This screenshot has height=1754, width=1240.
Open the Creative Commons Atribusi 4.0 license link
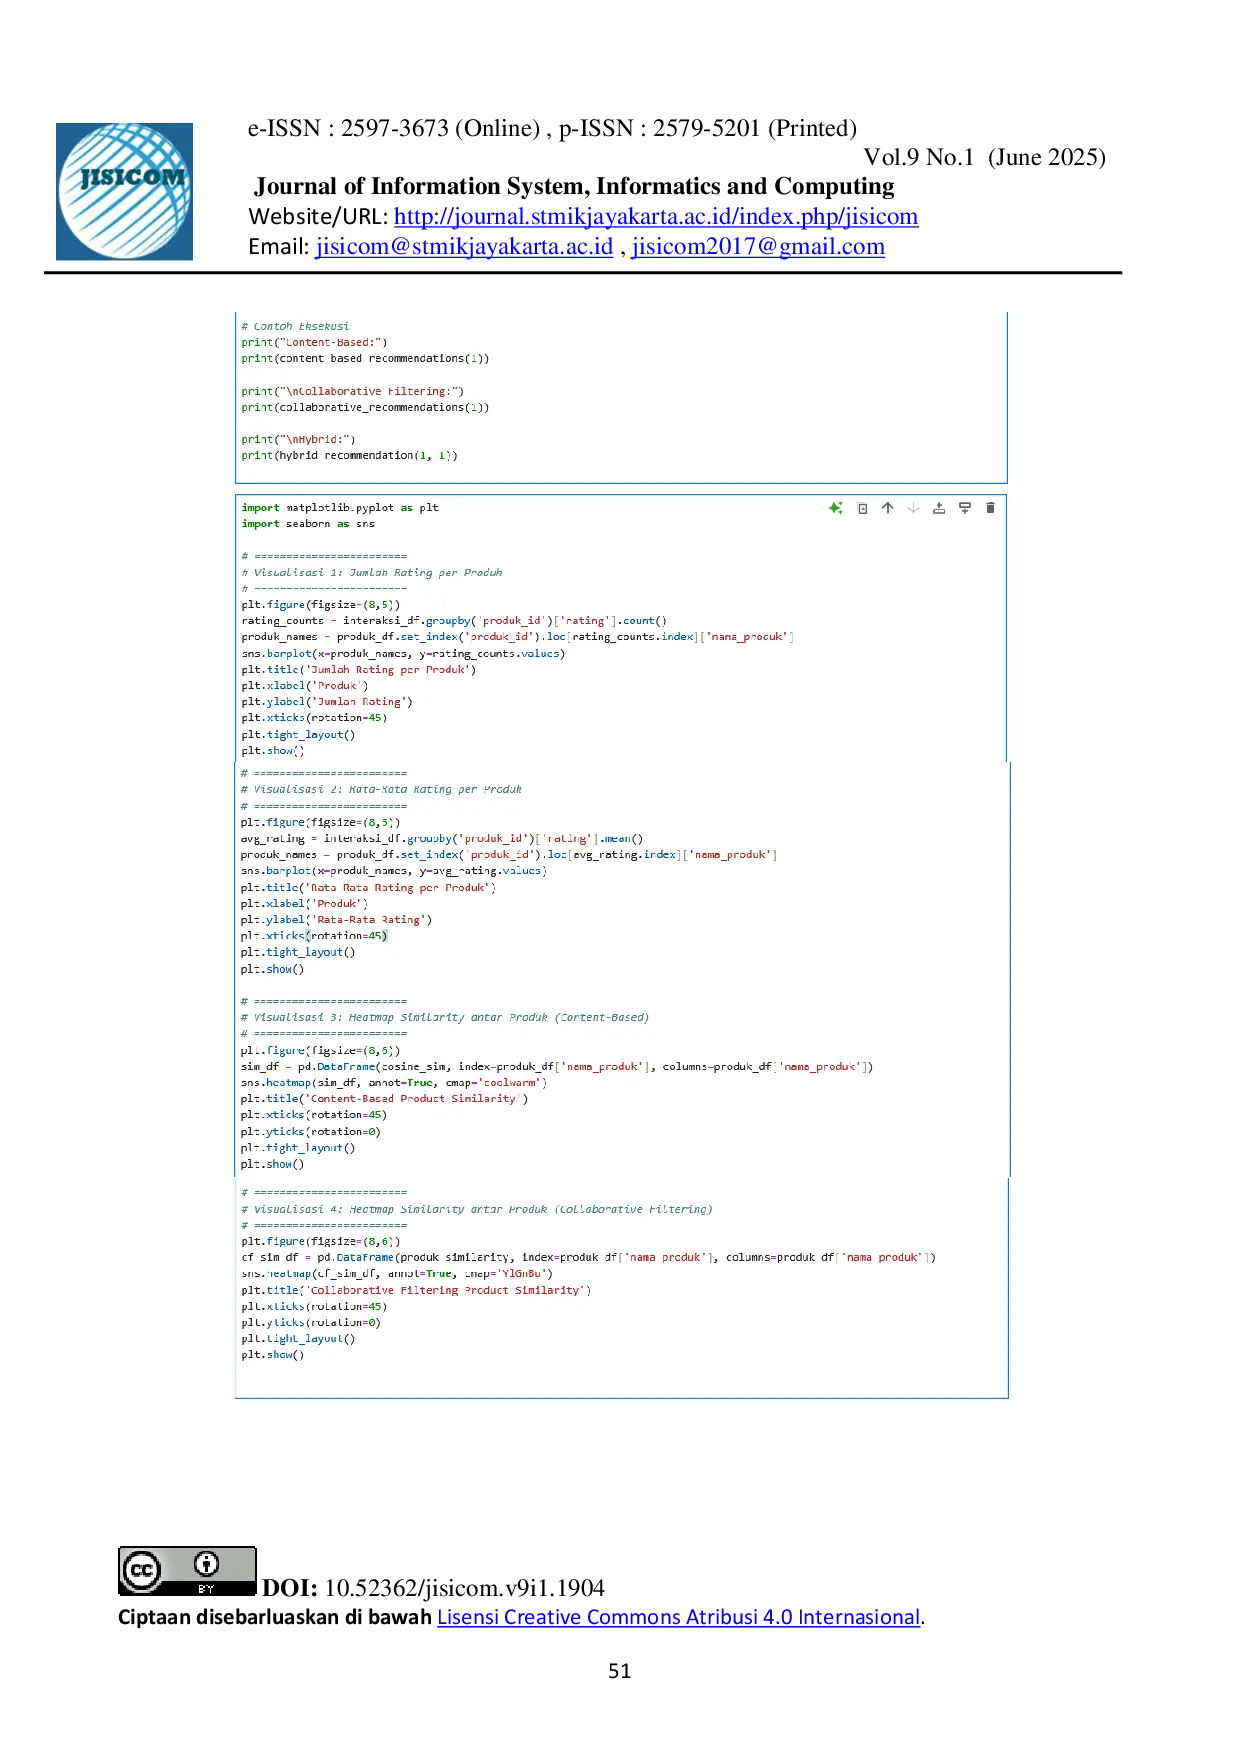pyautogui.click(x=678, y=1617)
